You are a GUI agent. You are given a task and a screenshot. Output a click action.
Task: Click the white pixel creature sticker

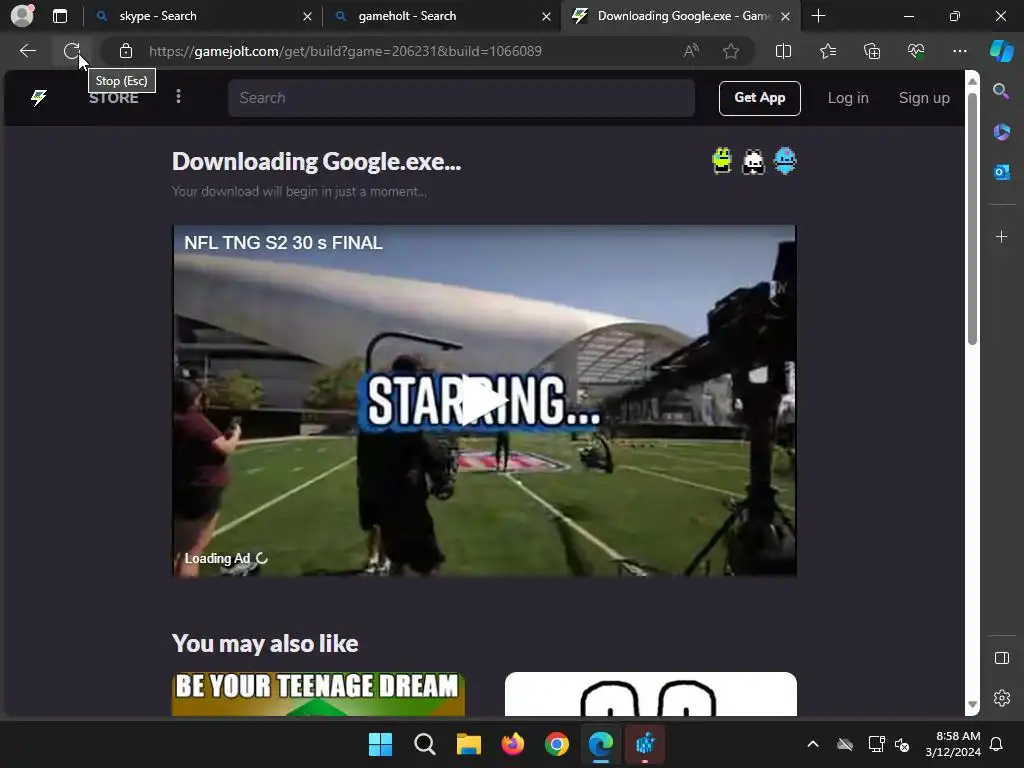[753, 161]
